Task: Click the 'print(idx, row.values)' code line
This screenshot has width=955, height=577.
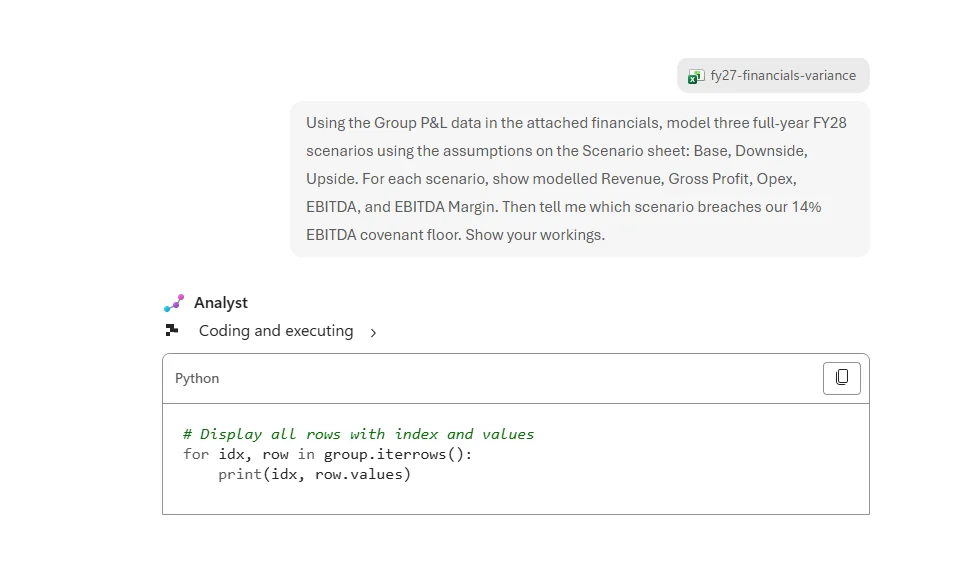Action: pyautogui.click(x=314, y=474)
